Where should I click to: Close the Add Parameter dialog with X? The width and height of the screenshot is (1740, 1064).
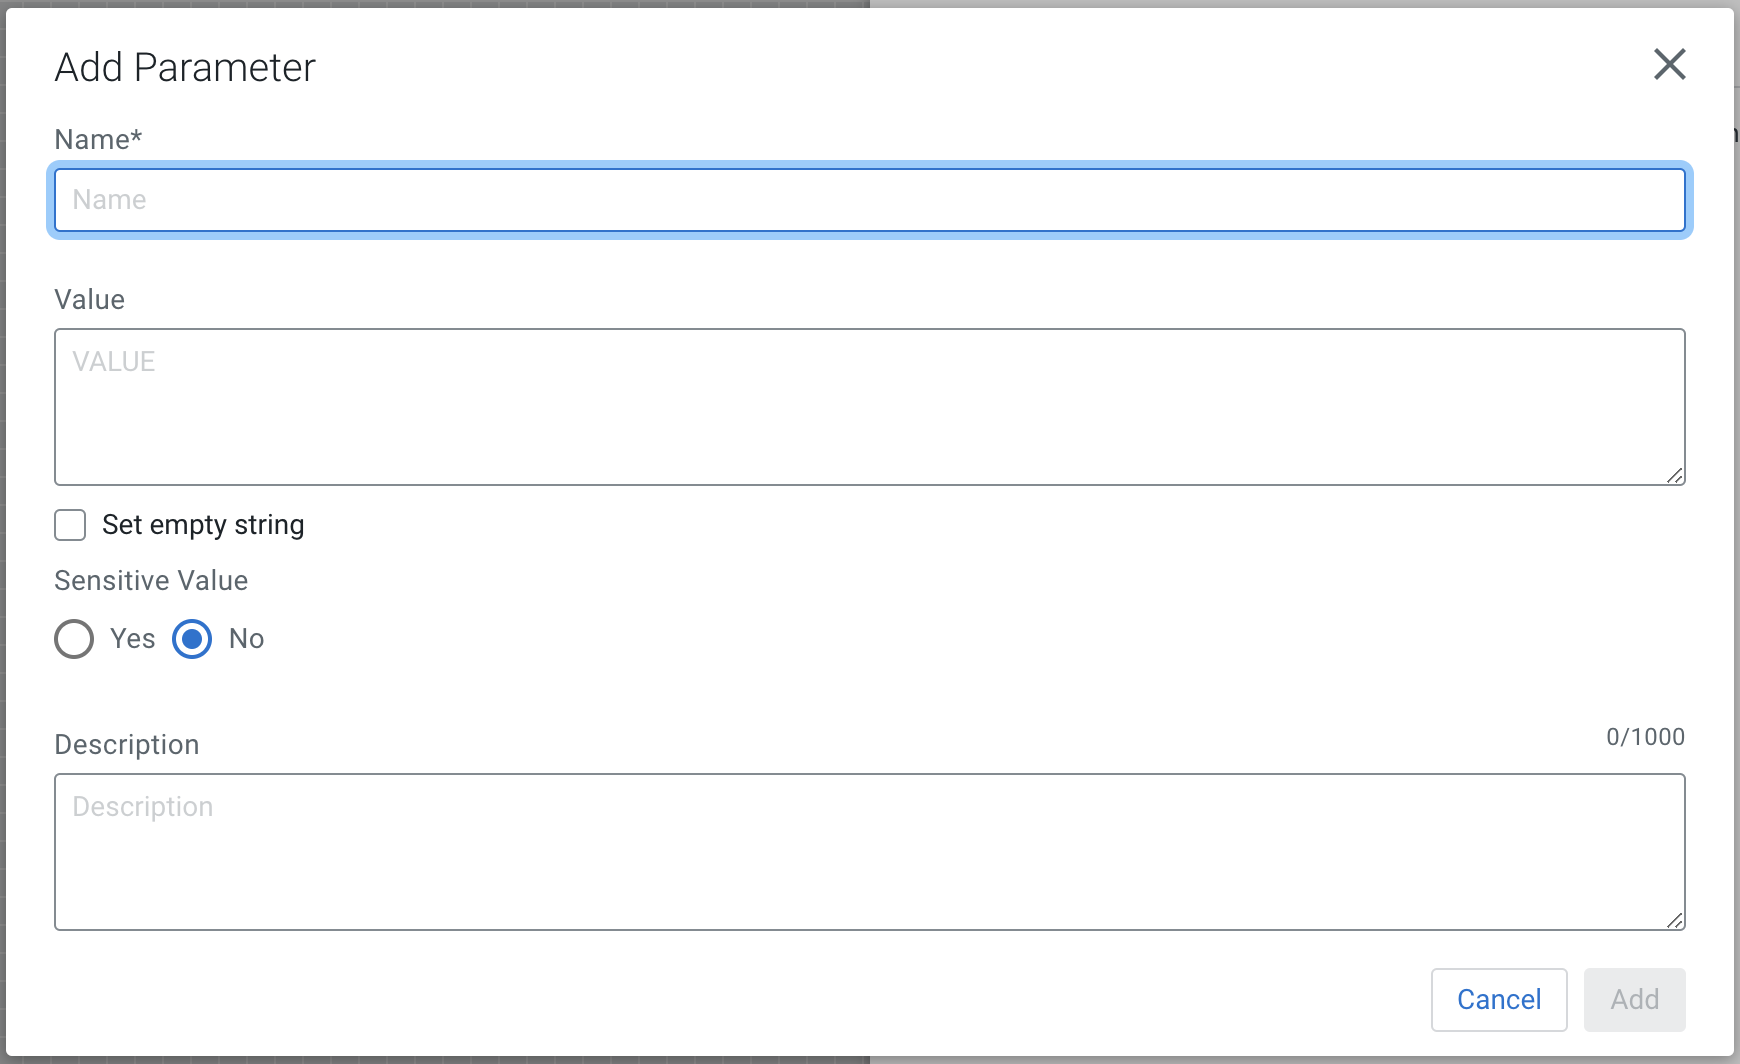tap(1669, 65)
